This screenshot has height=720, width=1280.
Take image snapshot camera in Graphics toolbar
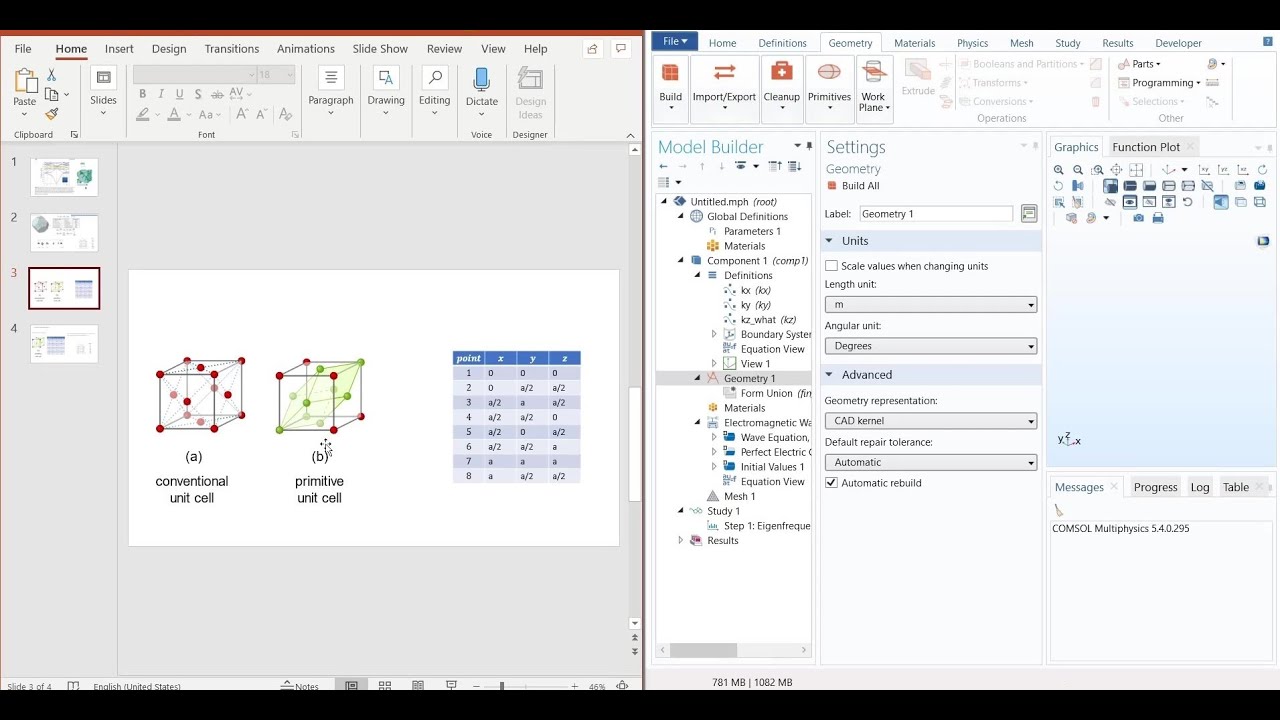click(x=1139, y=217)
